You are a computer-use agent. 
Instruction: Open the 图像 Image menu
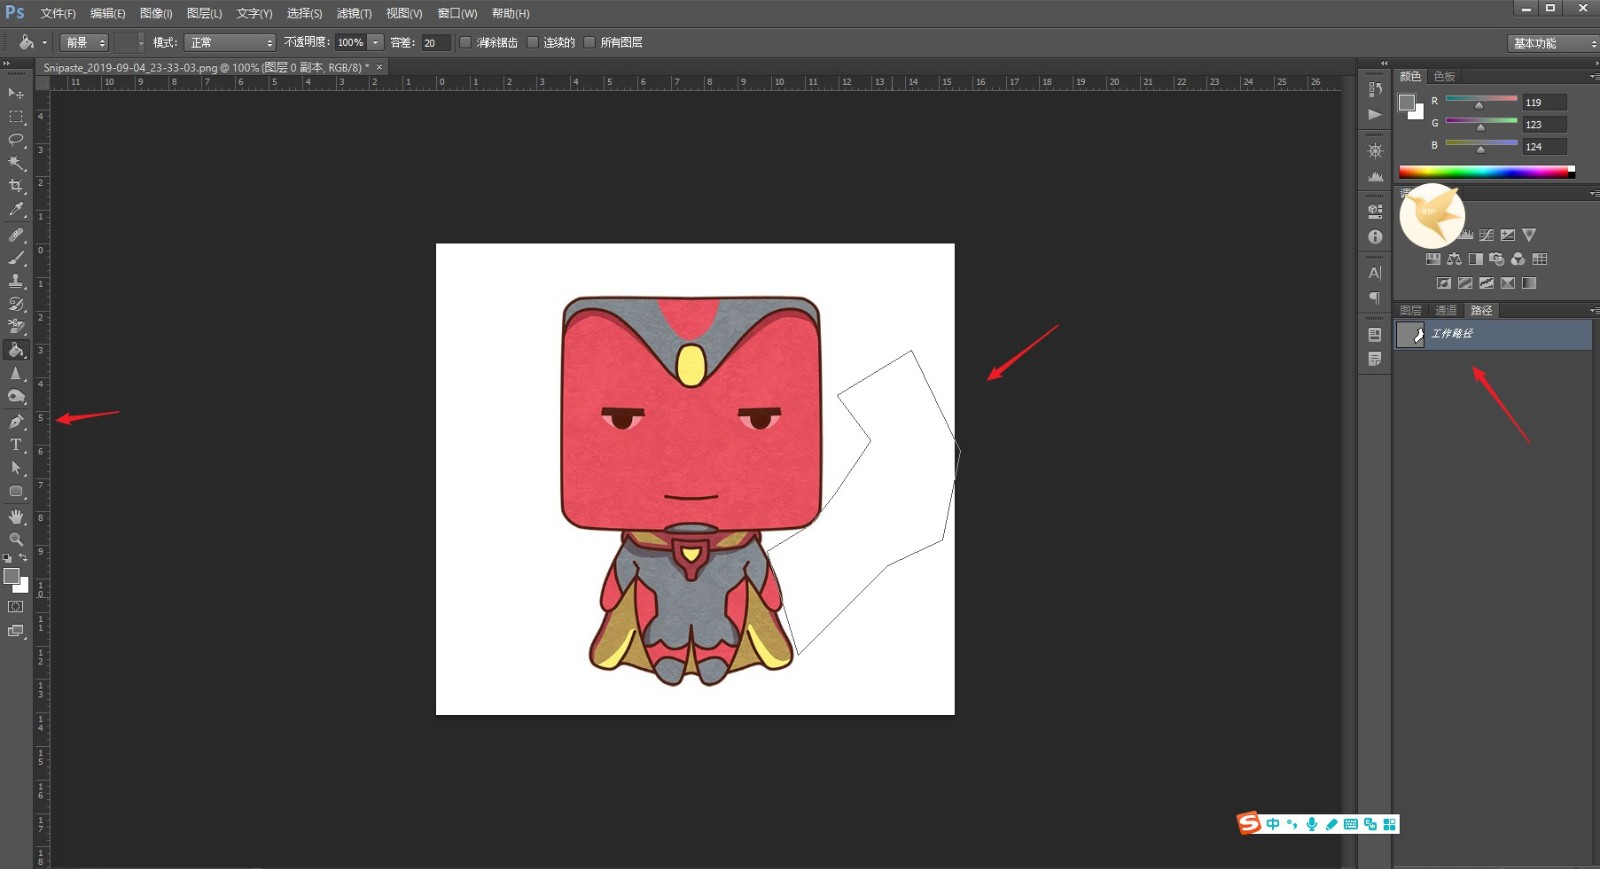(x=156, y=13)
